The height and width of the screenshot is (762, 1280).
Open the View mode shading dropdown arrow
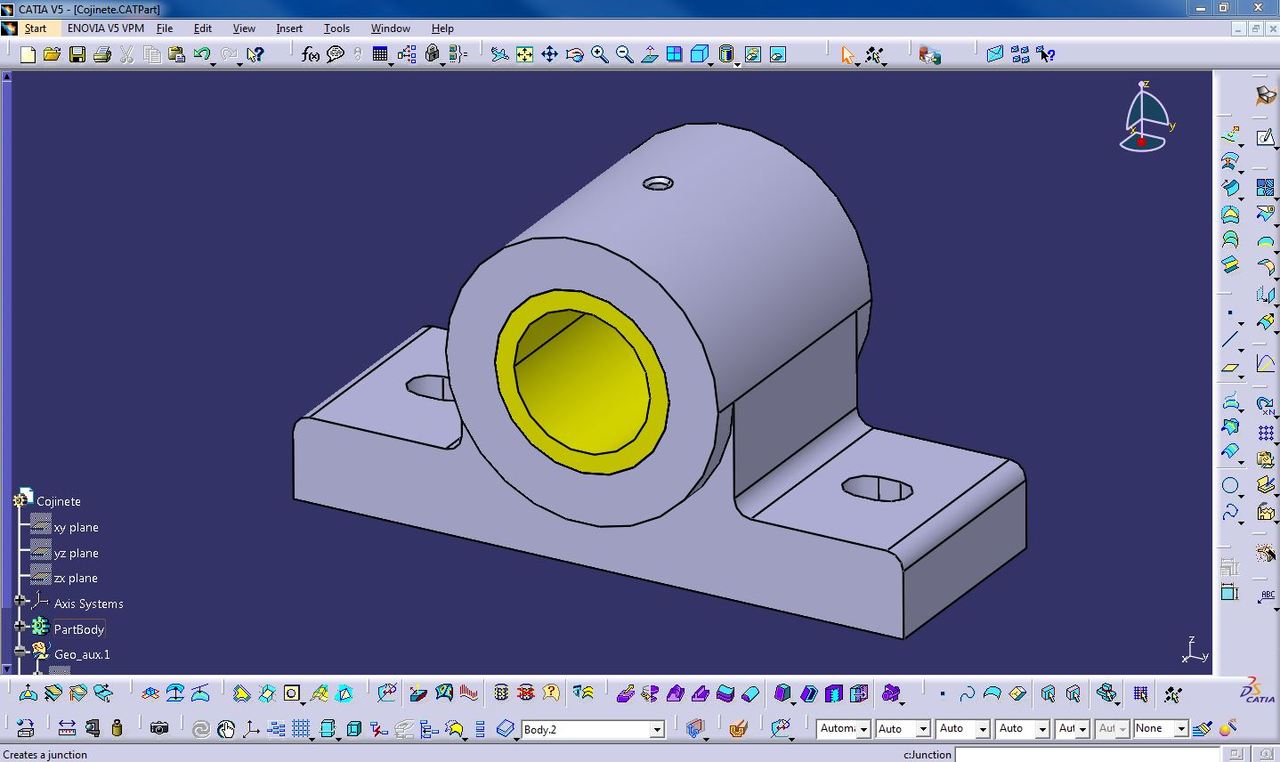click(737, 64)
